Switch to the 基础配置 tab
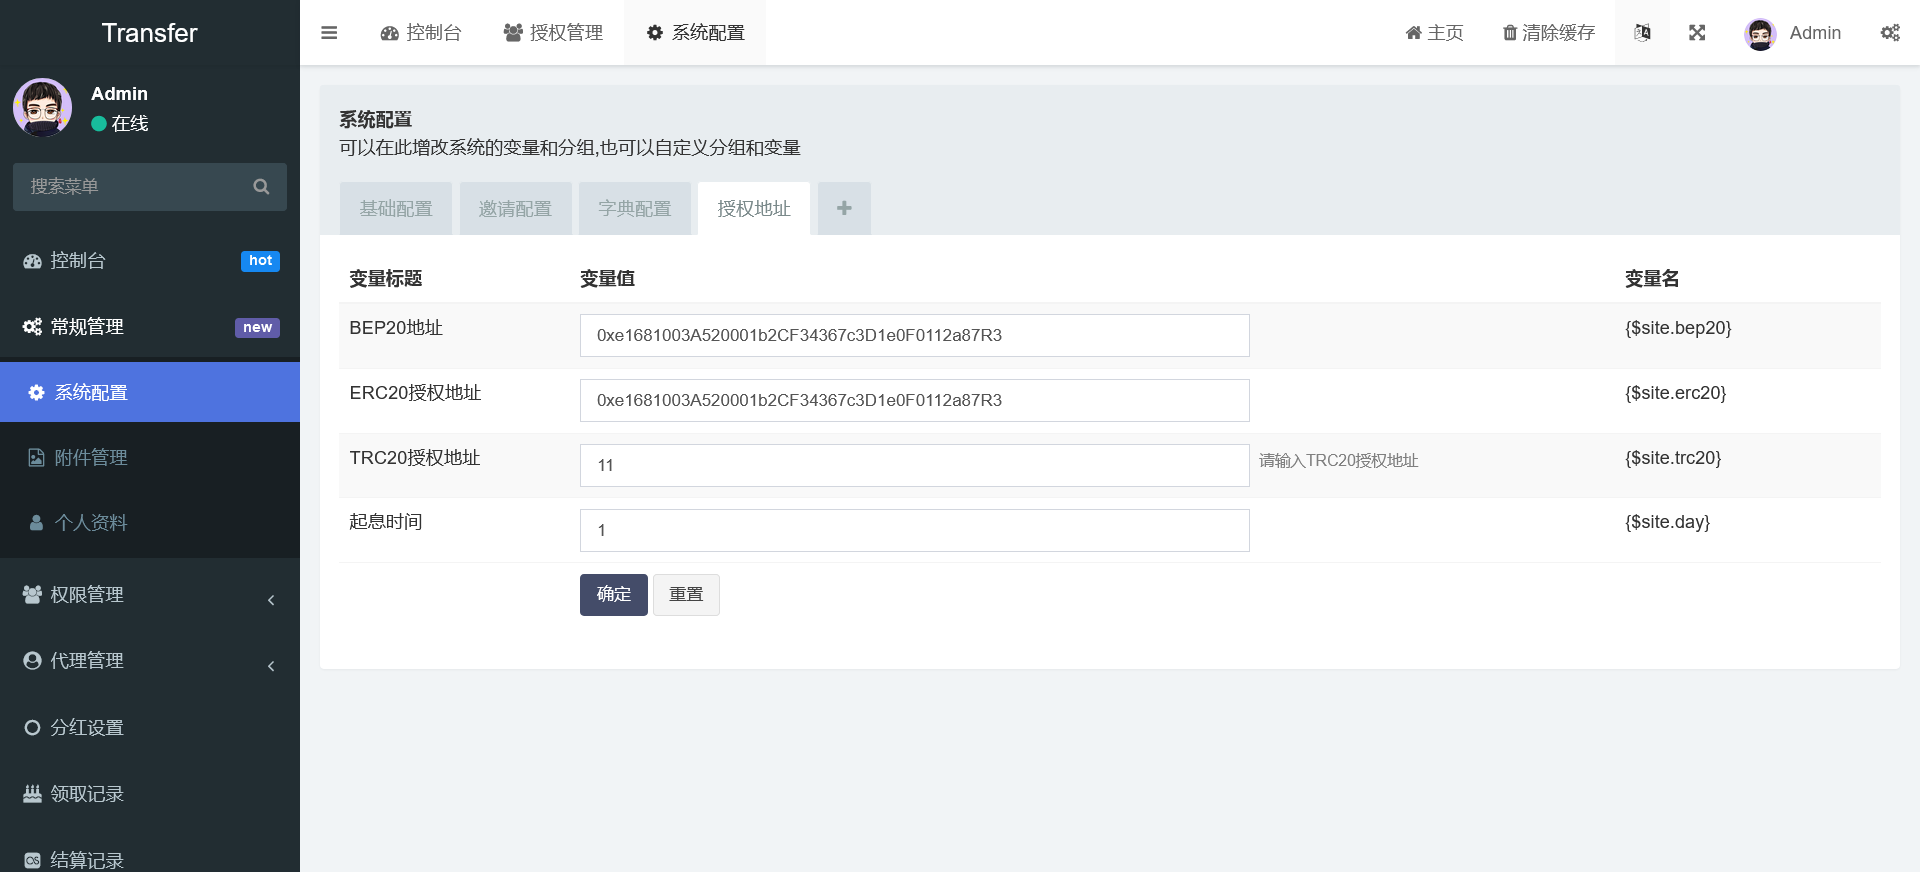 (x=396, y=209)
